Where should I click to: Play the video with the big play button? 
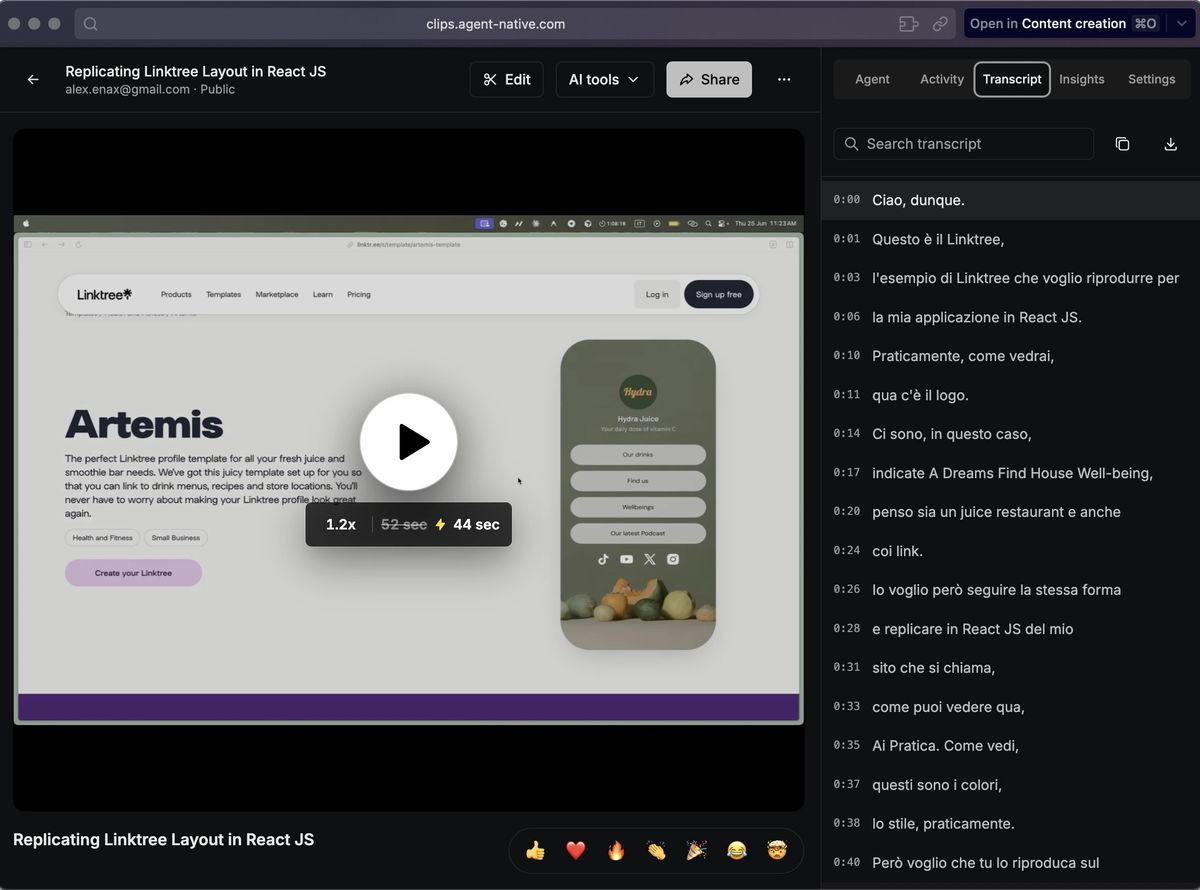409,442
